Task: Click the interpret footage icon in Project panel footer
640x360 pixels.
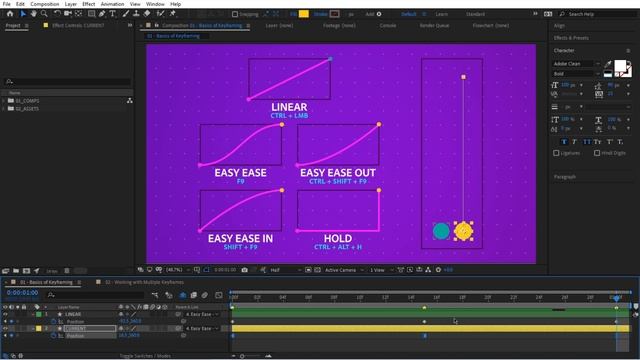Action: click(x=5, y=271)
